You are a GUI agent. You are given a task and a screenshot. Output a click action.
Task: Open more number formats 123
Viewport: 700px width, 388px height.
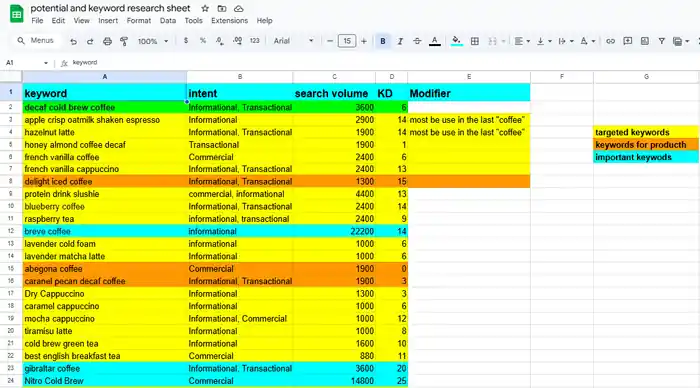click(x=254, y=41)
